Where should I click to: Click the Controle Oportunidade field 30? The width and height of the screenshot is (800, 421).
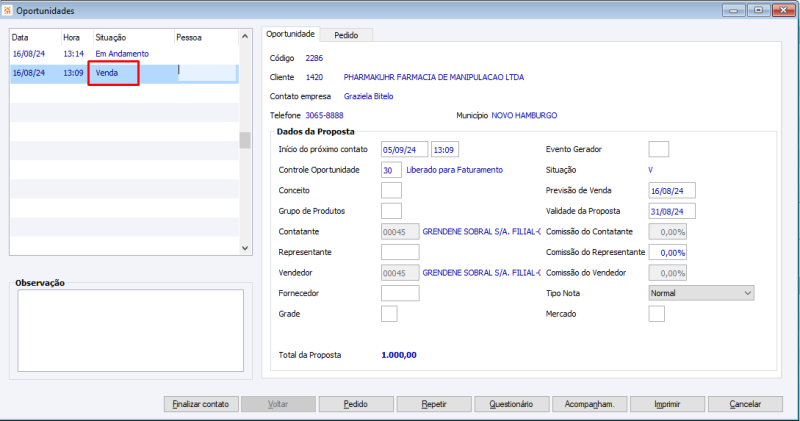(391, 170)
